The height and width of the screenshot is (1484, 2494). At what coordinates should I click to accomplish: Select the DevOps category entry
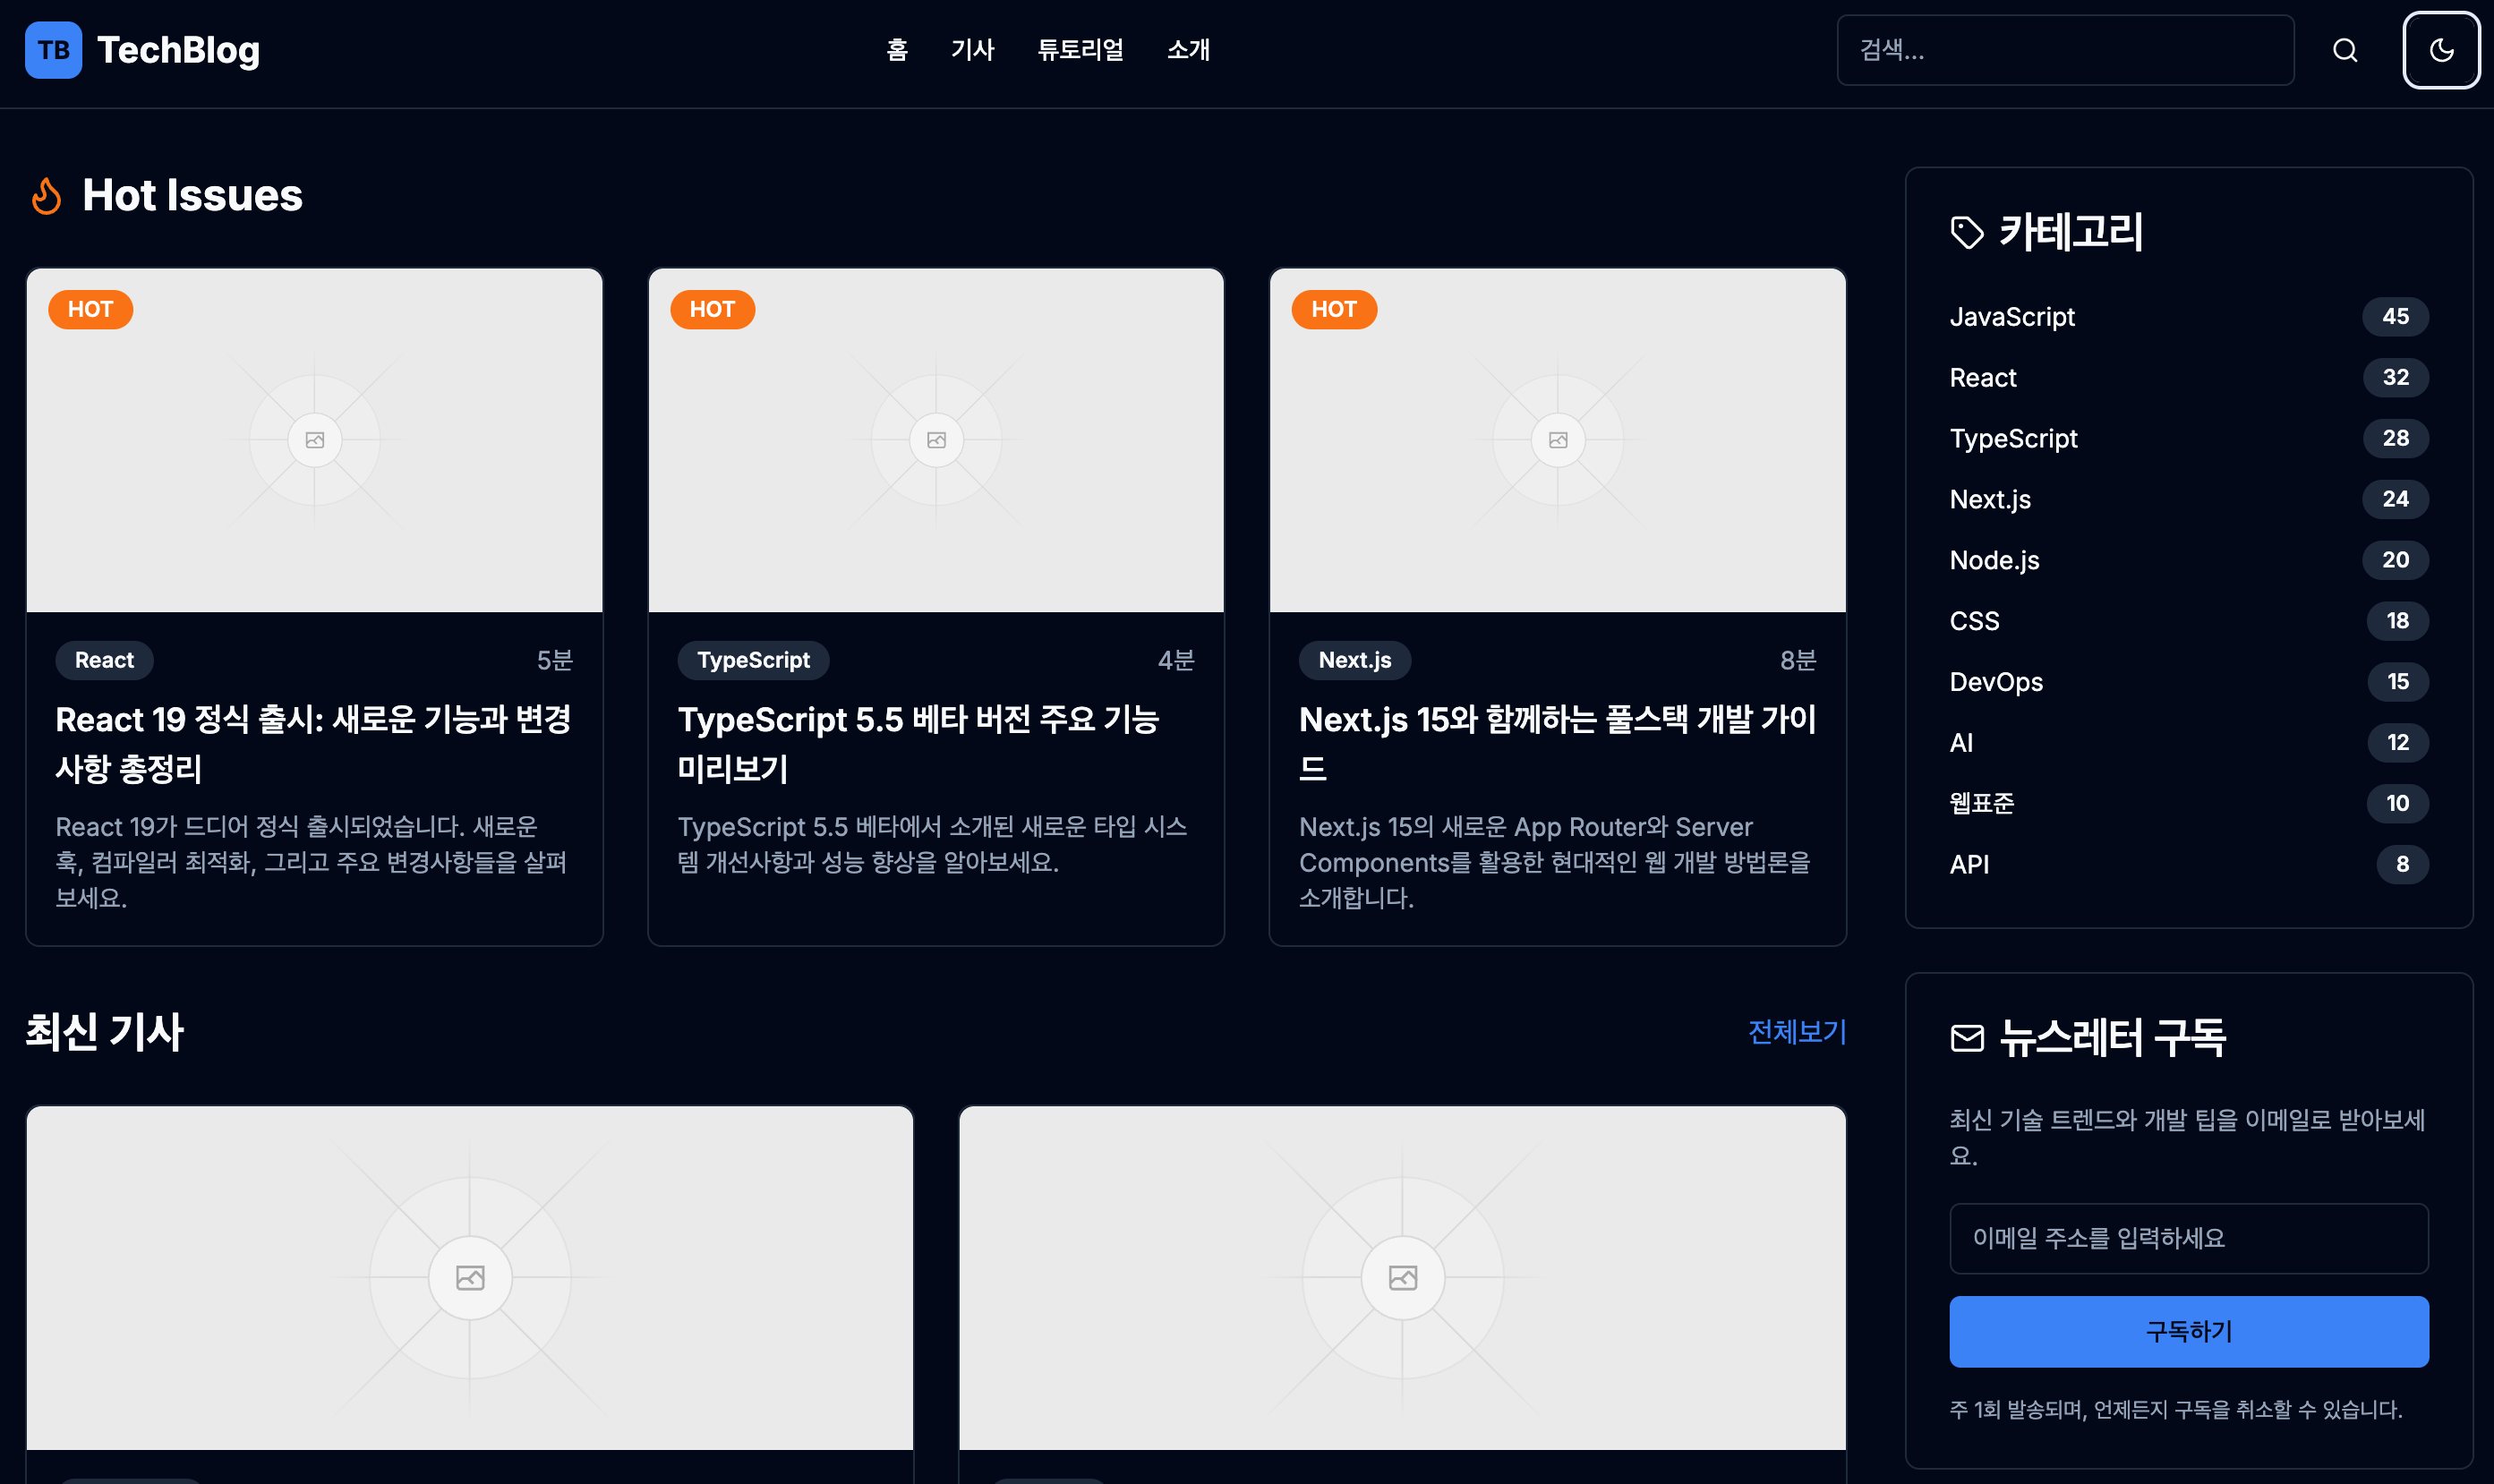pos(1996,682)
